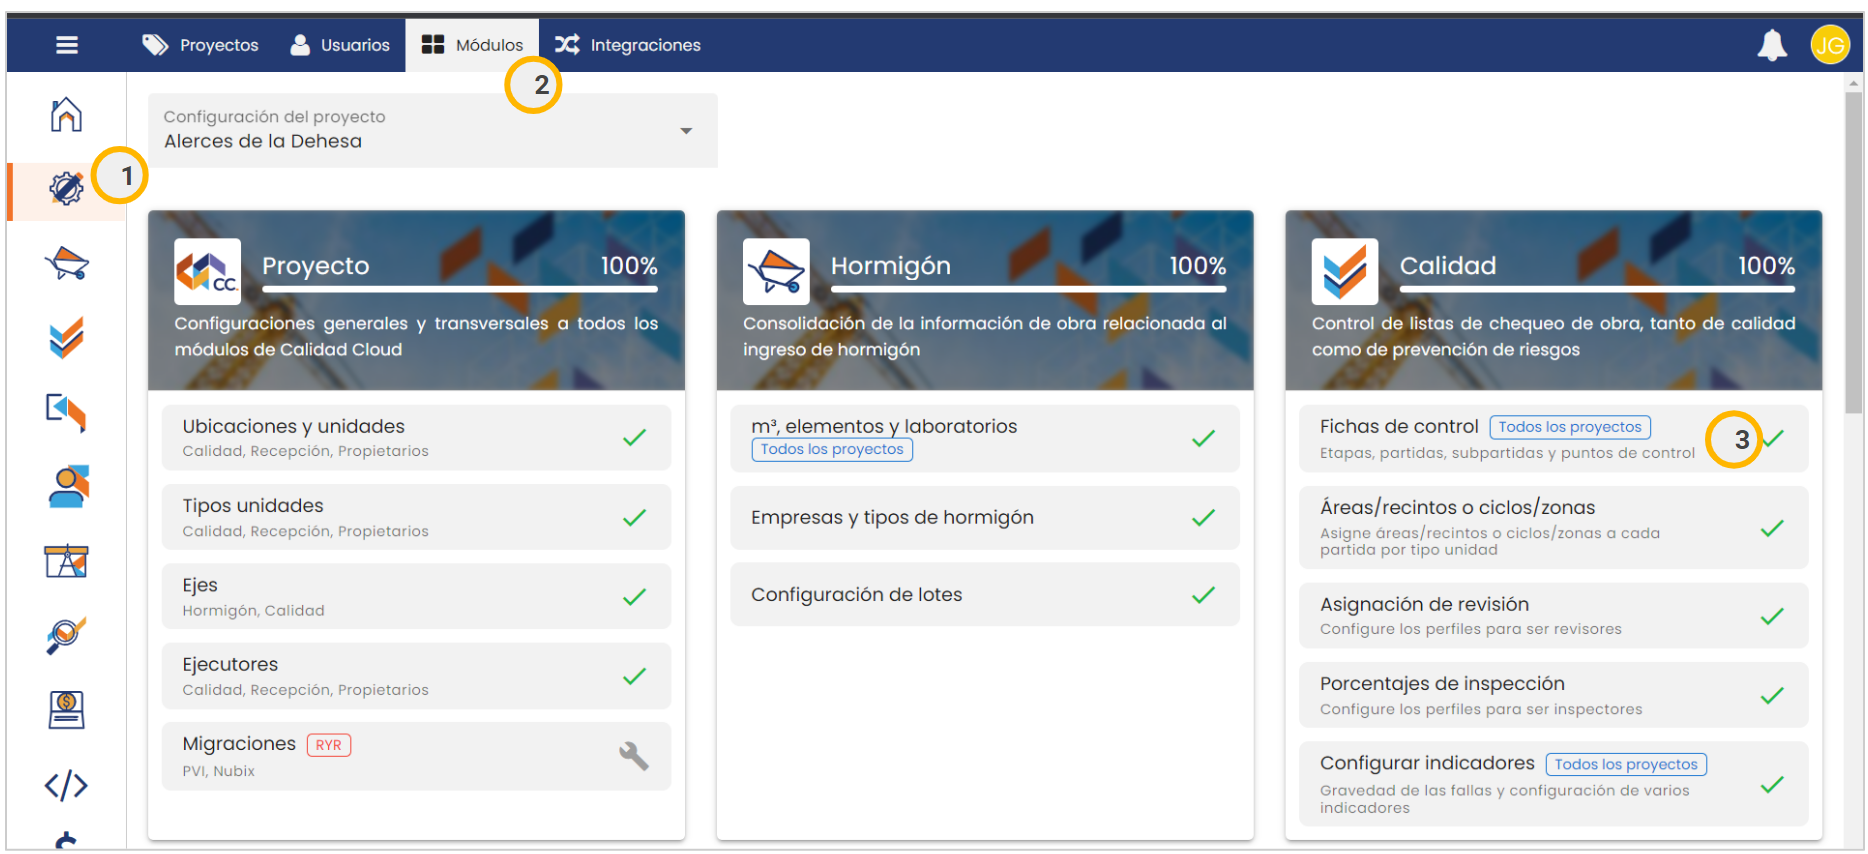Open the Ejes configuration item
Image resolution: width=1868 pixels, height=854 pixels.
pos(416,596)
